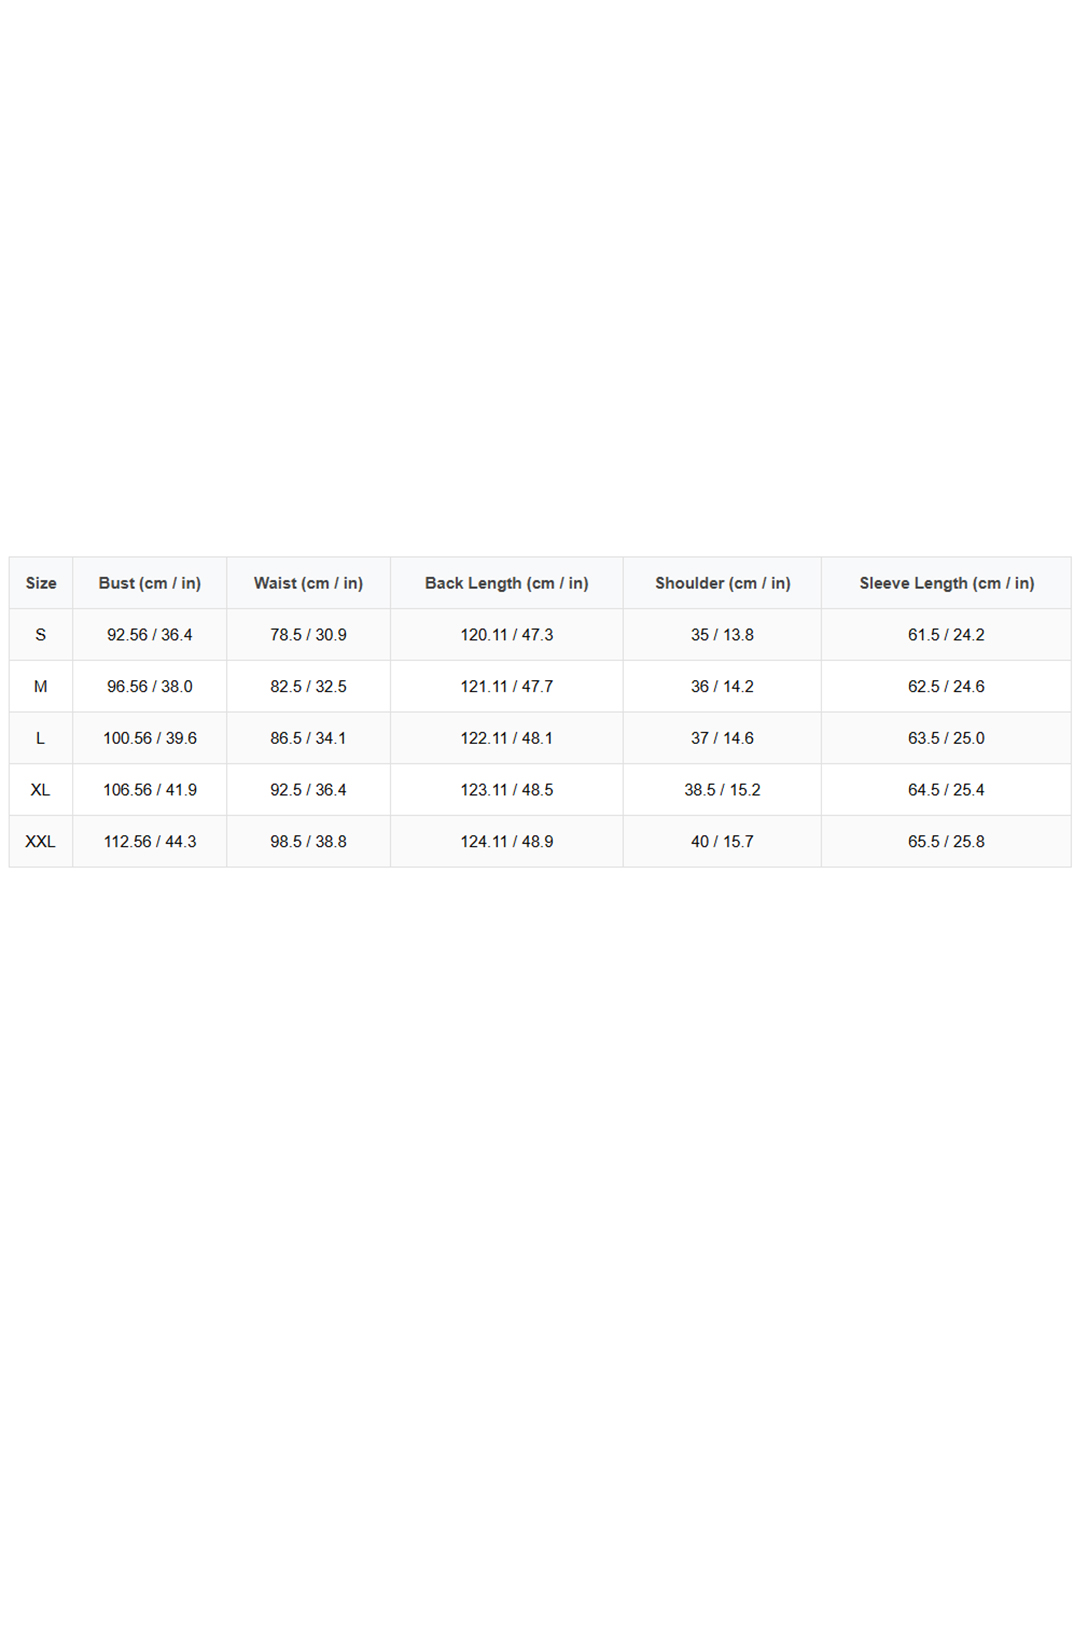Select the S size row label
1088x1632 pixels.
point(41,635)
